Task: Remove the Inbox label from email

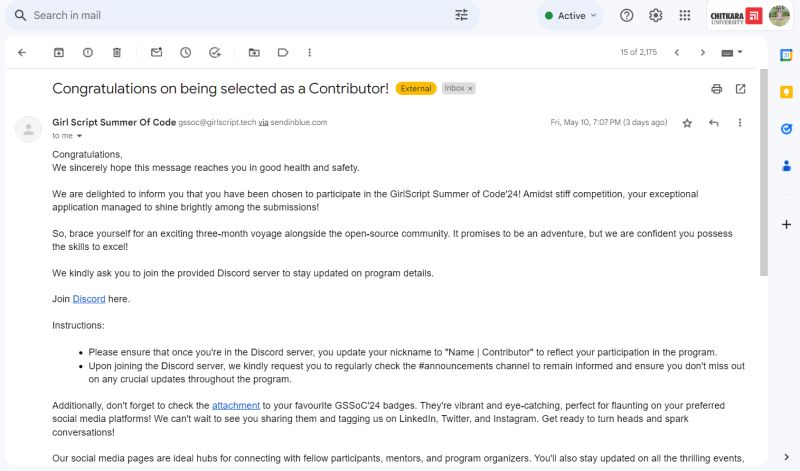Action: tap(471, 89)
